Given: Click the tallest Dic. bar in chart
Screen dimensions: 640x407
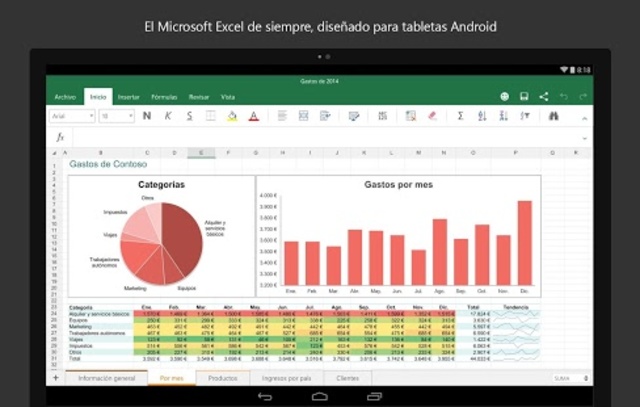Looking at the screenshot, I should pos(524,243).
